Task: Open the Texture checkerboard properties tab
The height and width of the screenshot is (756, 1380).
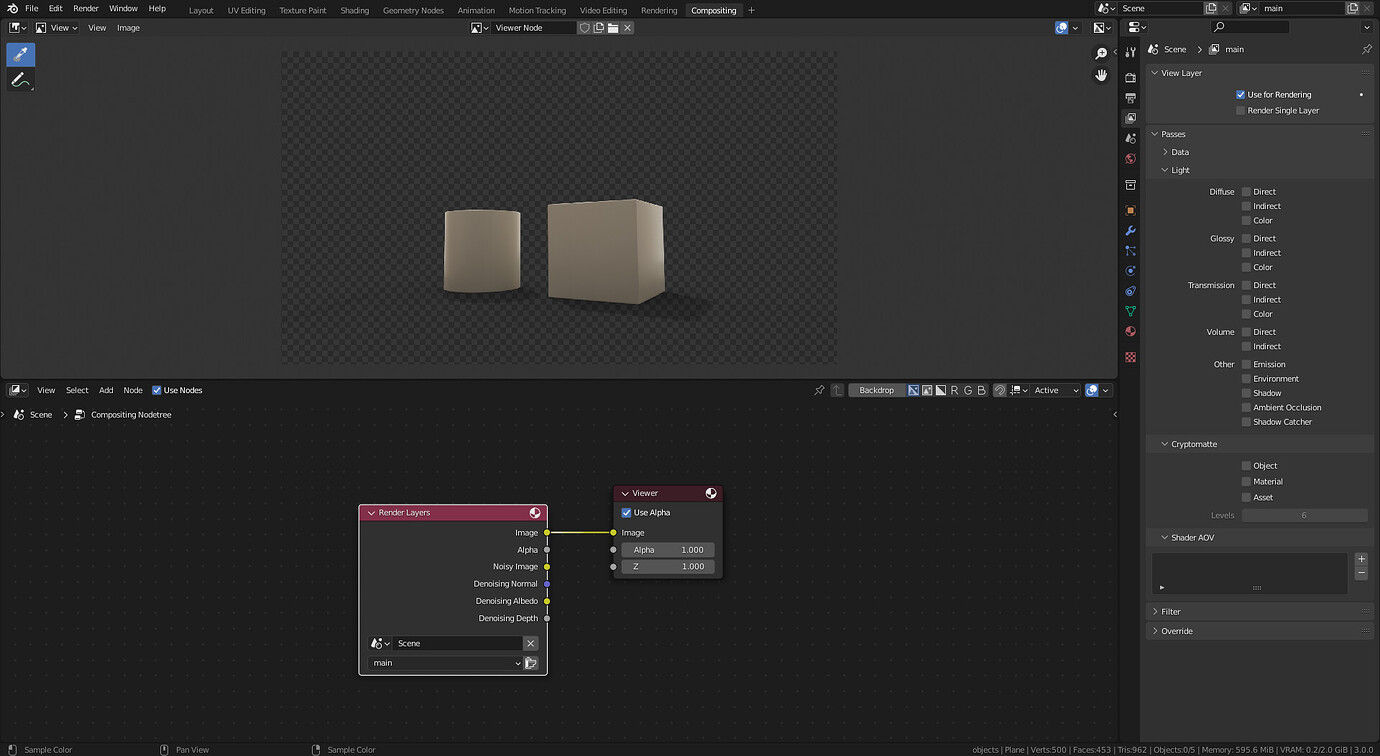Action: [1130, 357]
